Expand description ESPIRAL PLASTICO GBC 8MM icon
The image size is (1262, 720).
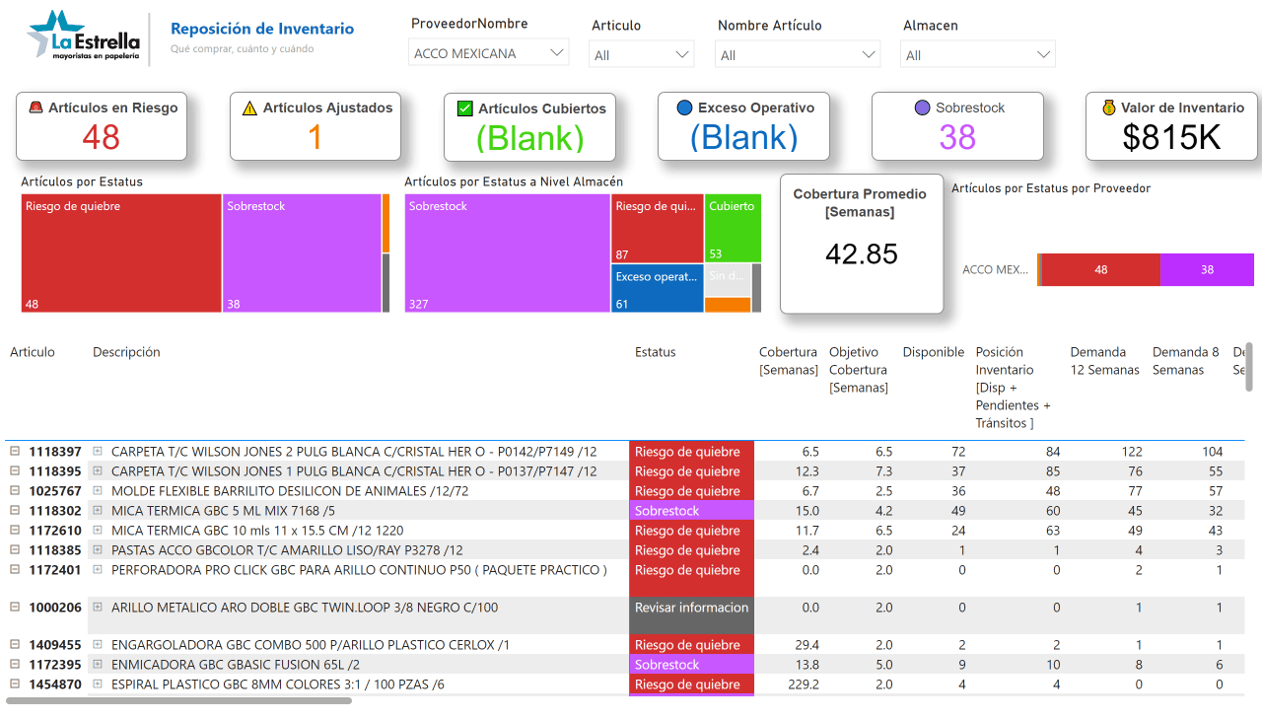(98, 684)
